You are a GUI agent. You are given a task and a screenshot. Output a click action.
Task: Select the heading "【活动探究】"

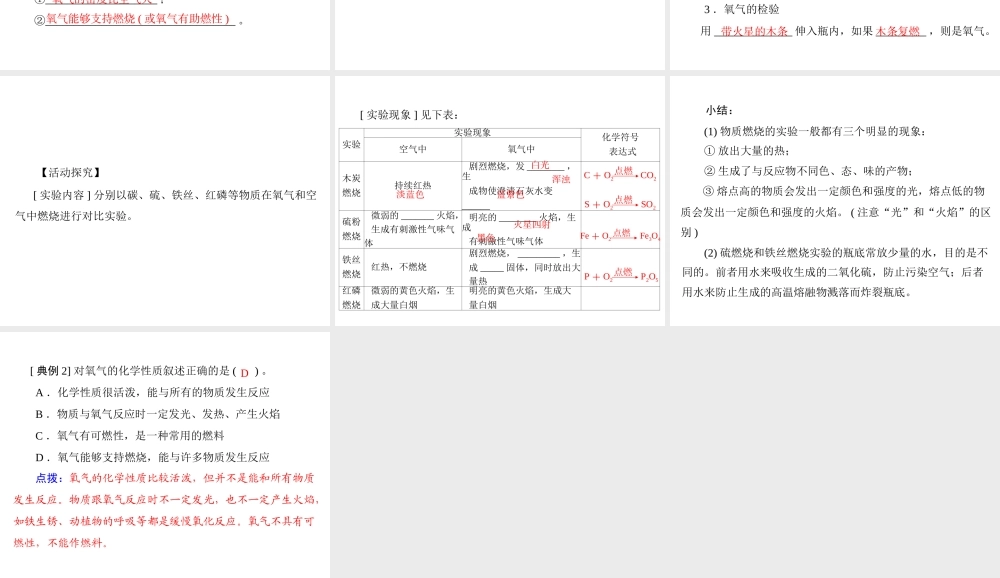click(x=70, y=172)
